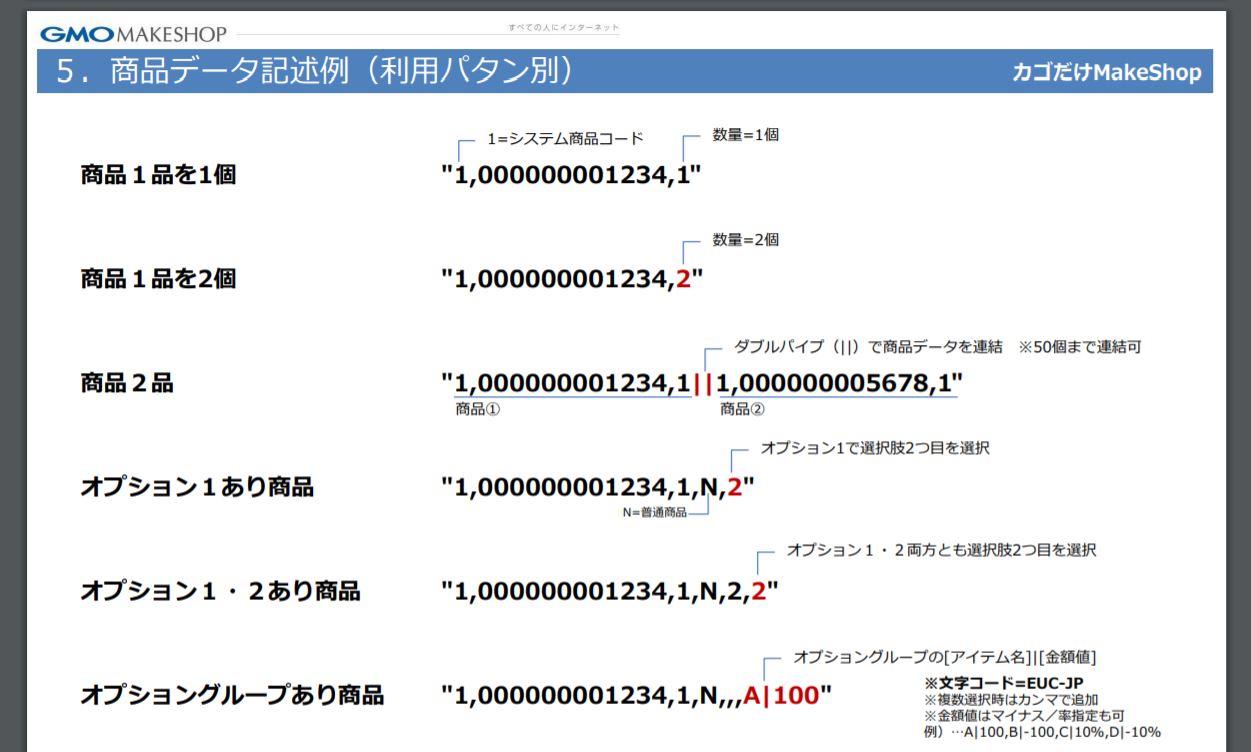Select the code "1,000000001234,1,N,2,2"

(x=610, y=591)
